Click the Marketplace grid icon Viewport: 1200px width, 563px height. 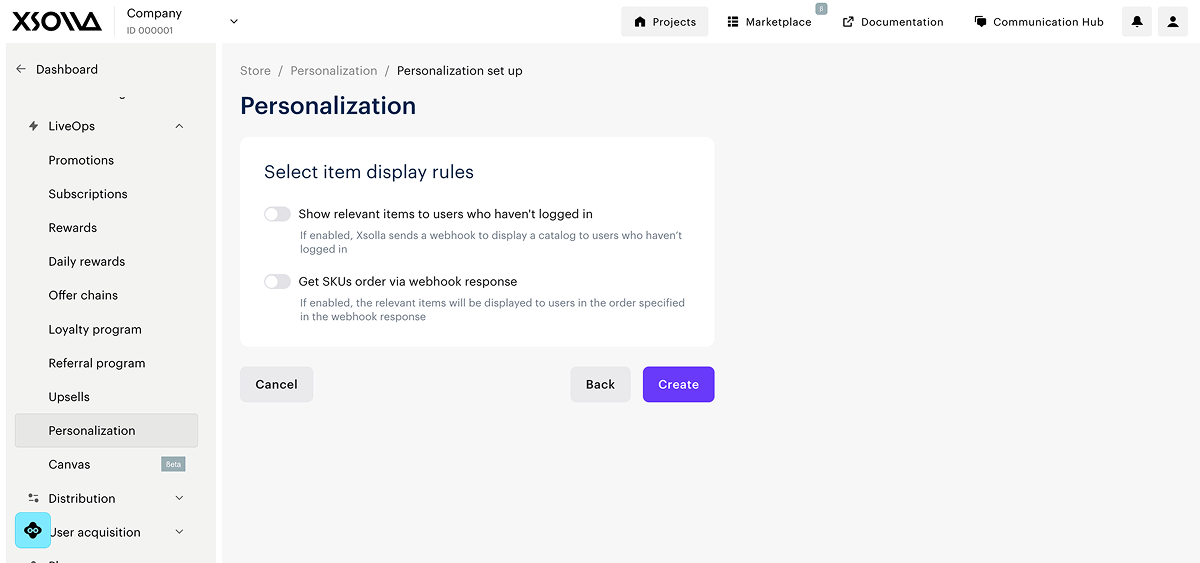tap(733, 22)
